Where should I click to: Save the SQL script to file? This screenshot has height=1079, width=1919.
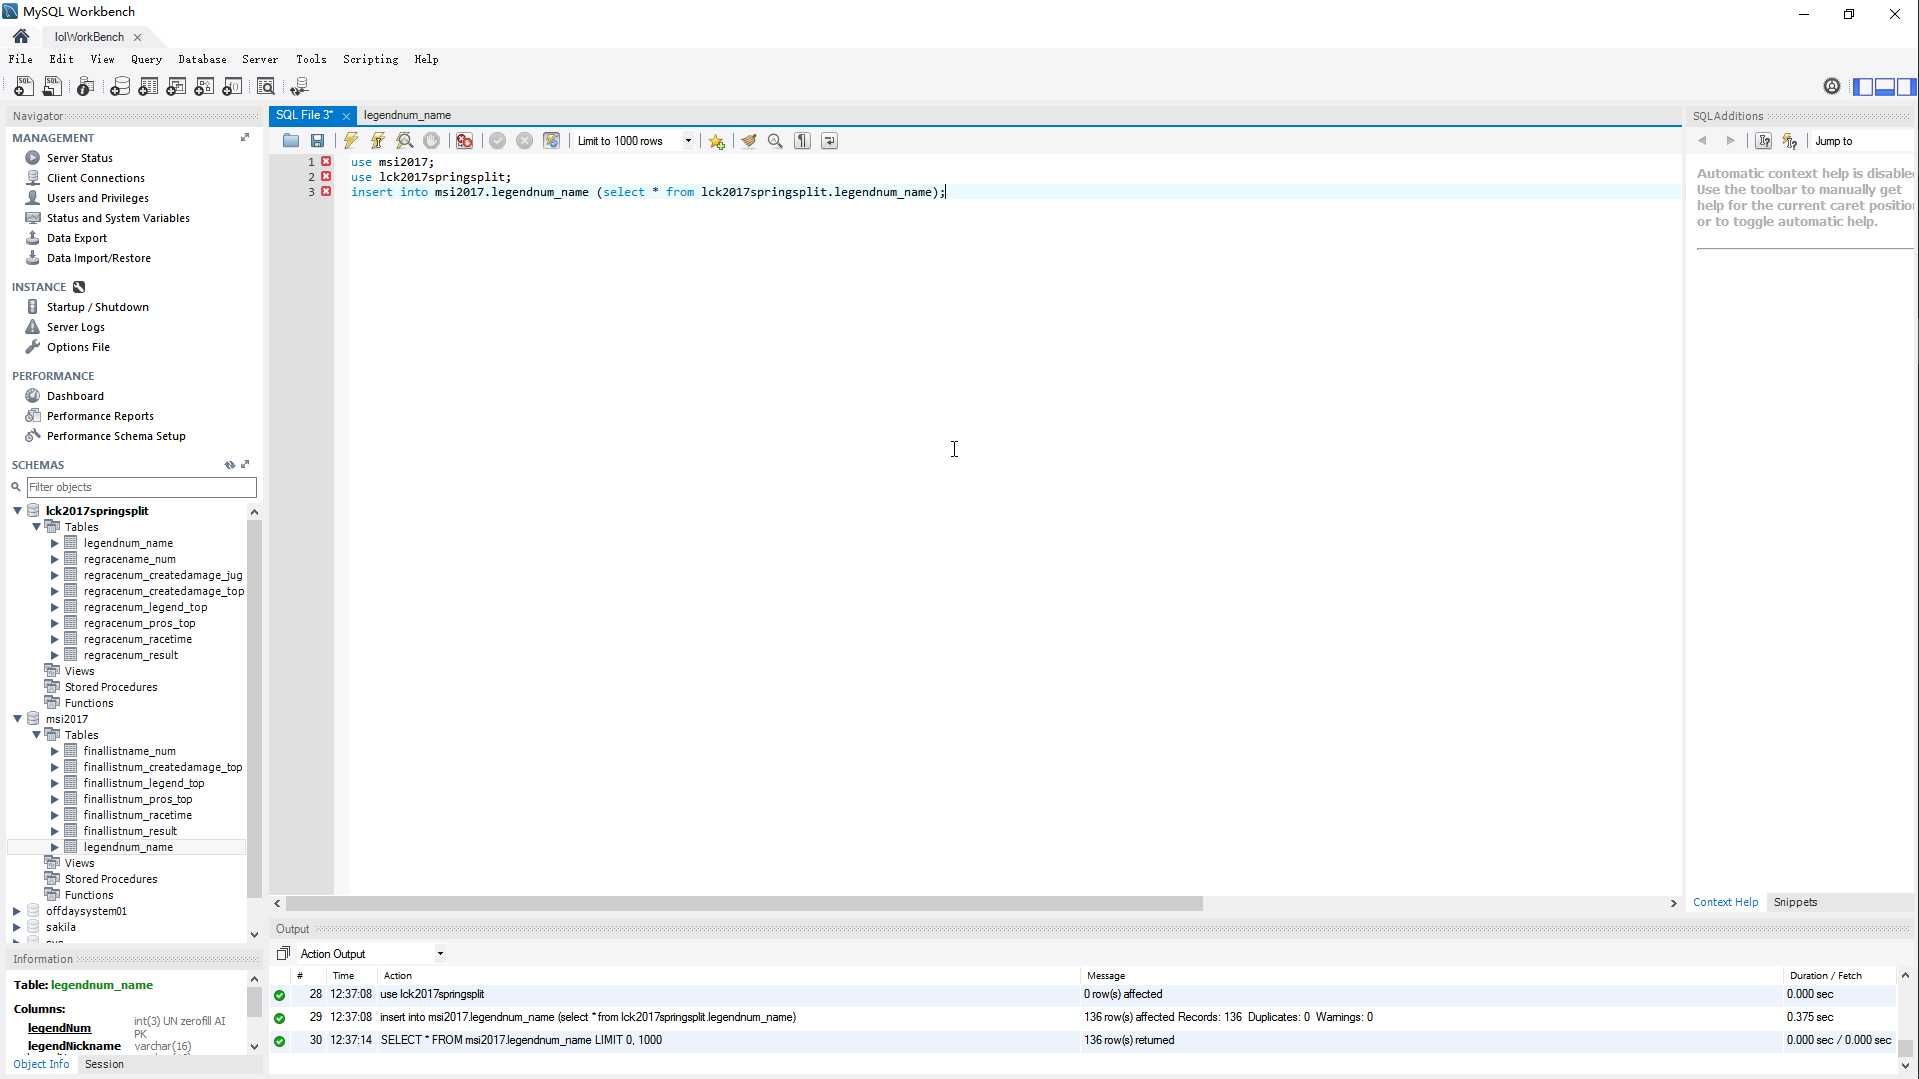[x=318, y=141]
